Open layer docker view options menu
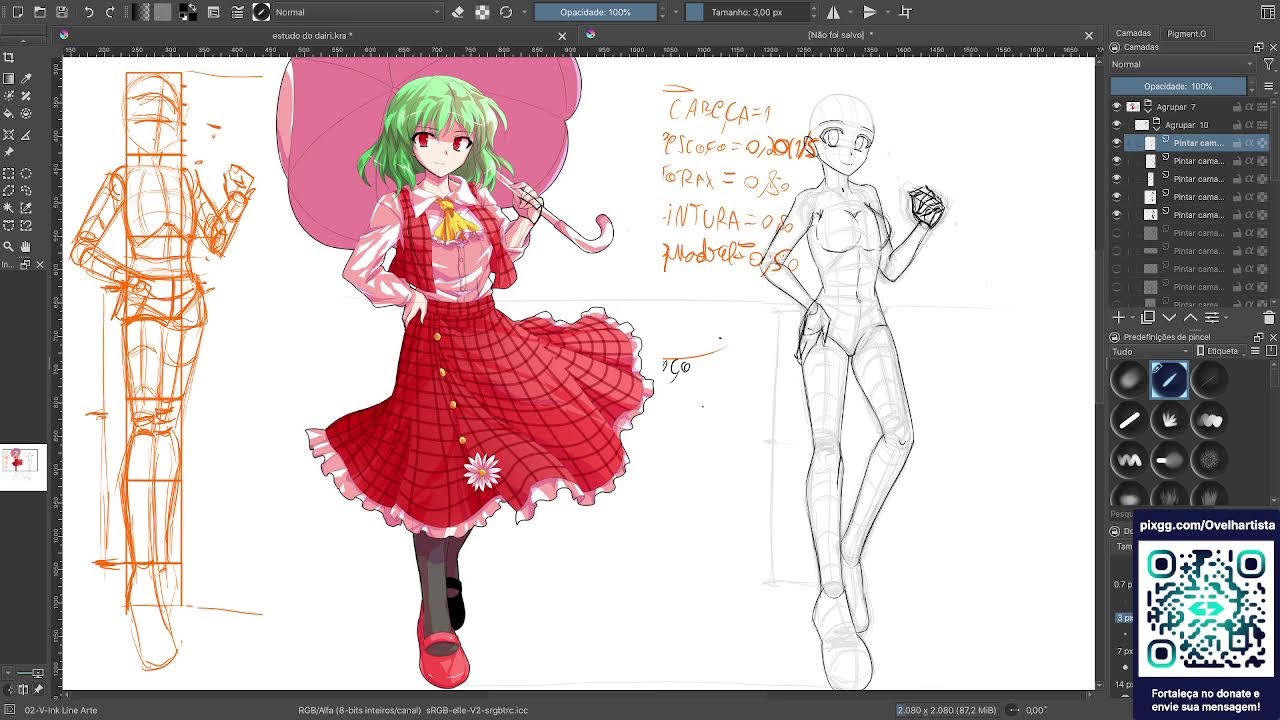1280x720 pixels. (1269, 86)
